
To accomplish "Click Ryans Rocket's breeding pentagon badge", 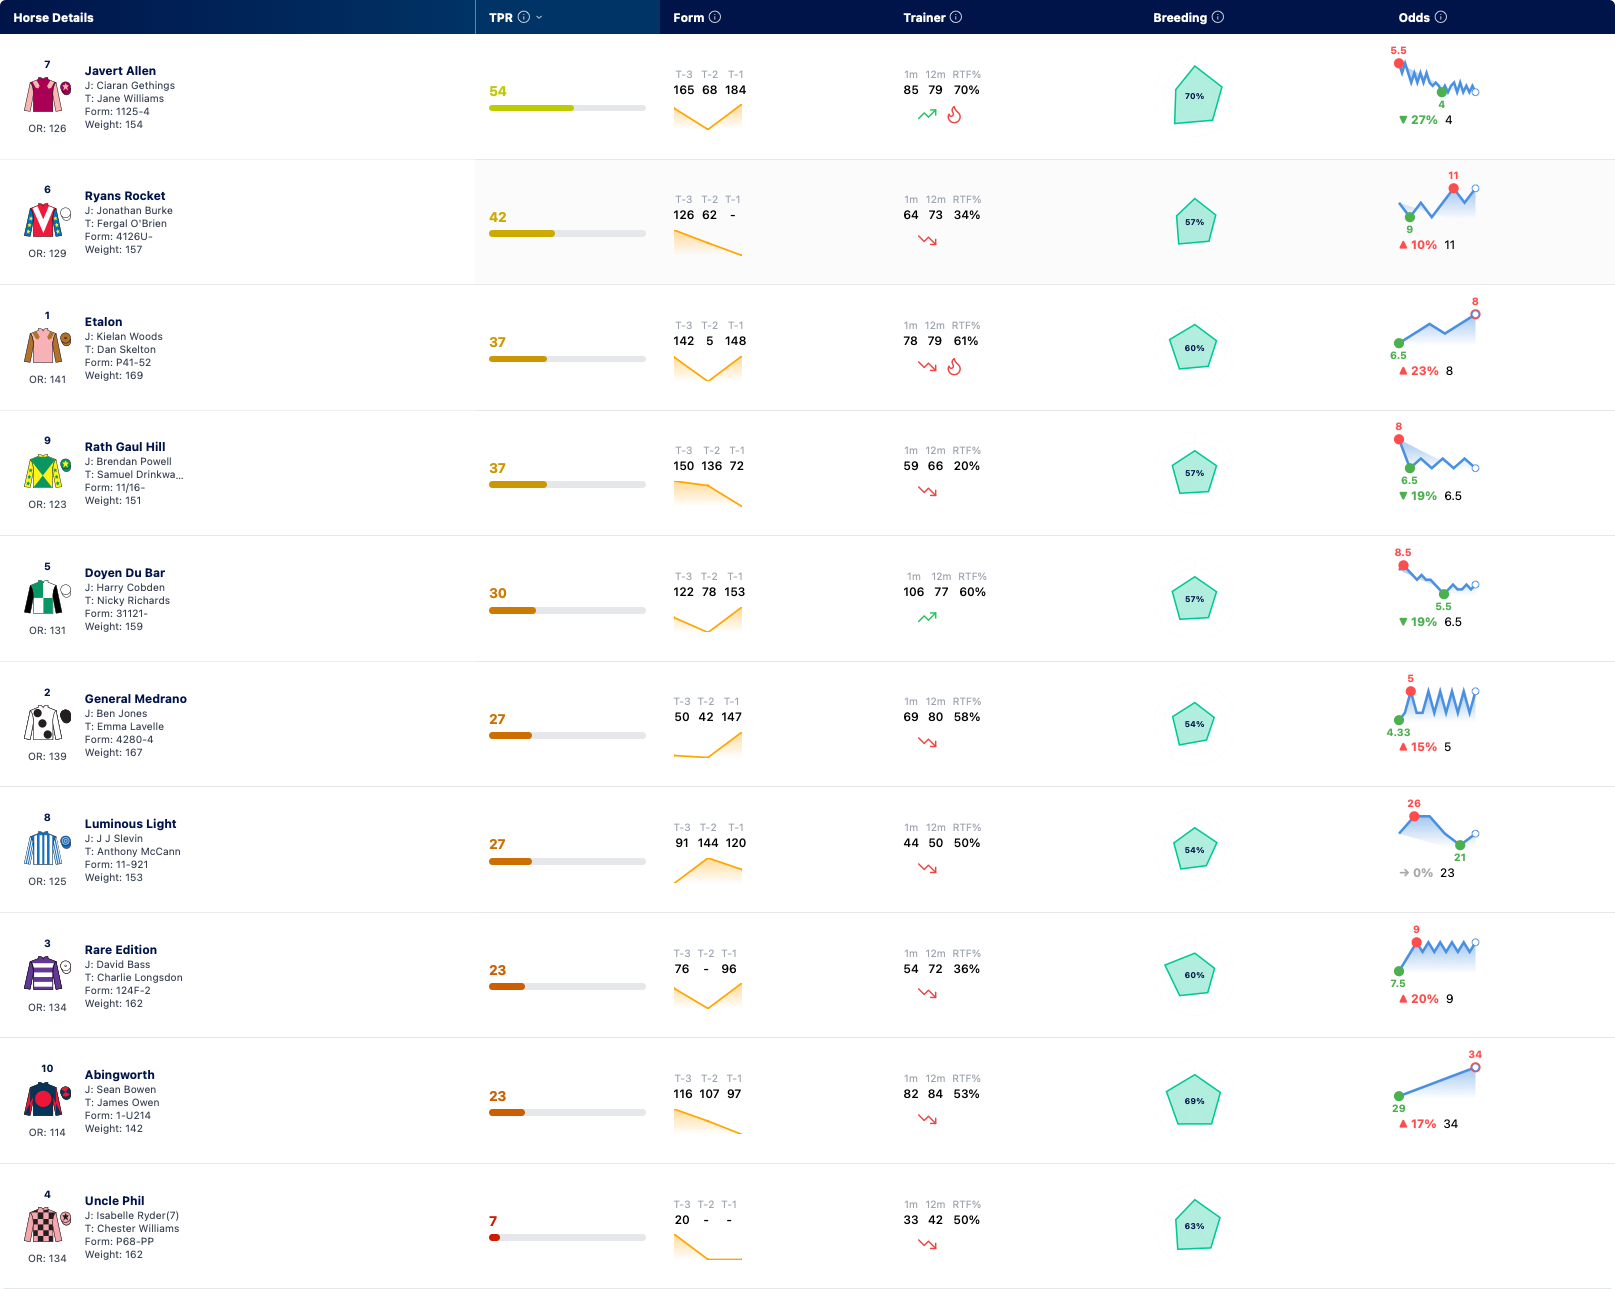I will click(x=1194, y=222).
